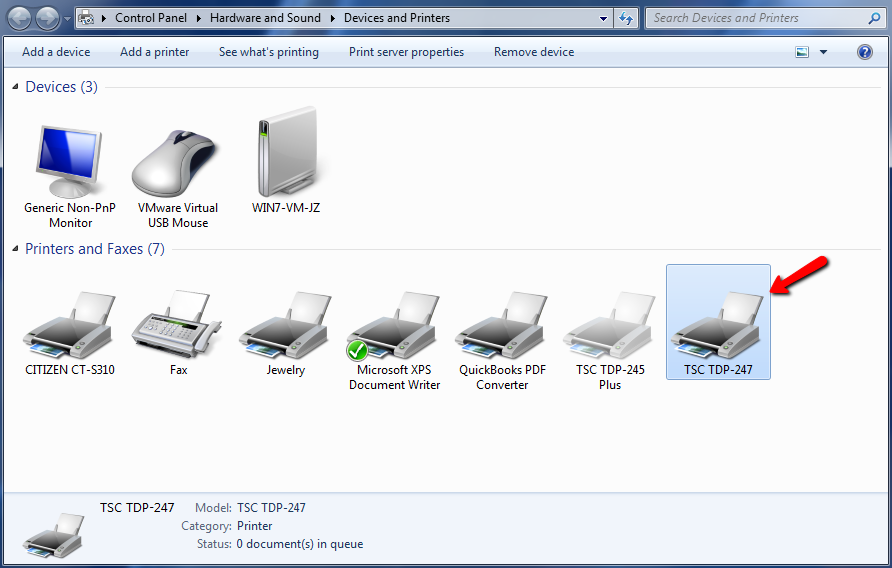
Task: Go back with the Back arrow
Action: pos(19,18)
